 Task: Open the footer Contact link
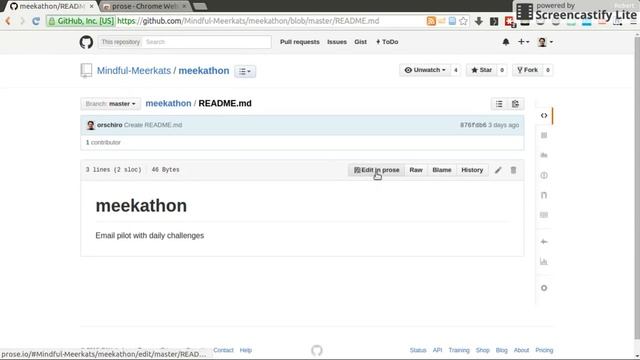(x=223, y=350)
